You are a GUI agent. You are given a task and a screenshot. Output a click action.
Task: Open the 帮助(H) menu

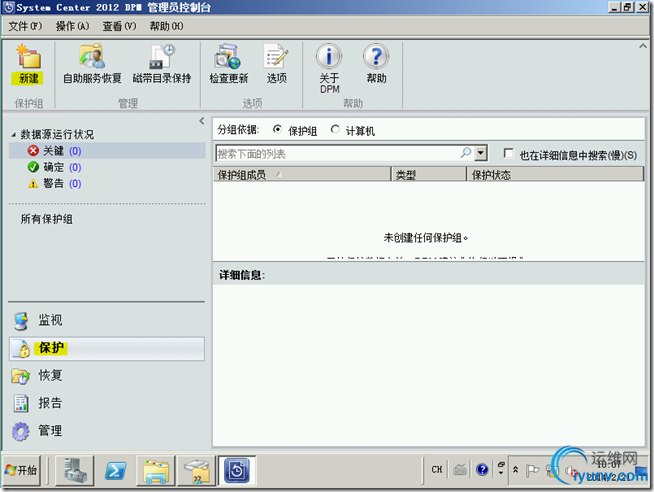click(166, 26)
